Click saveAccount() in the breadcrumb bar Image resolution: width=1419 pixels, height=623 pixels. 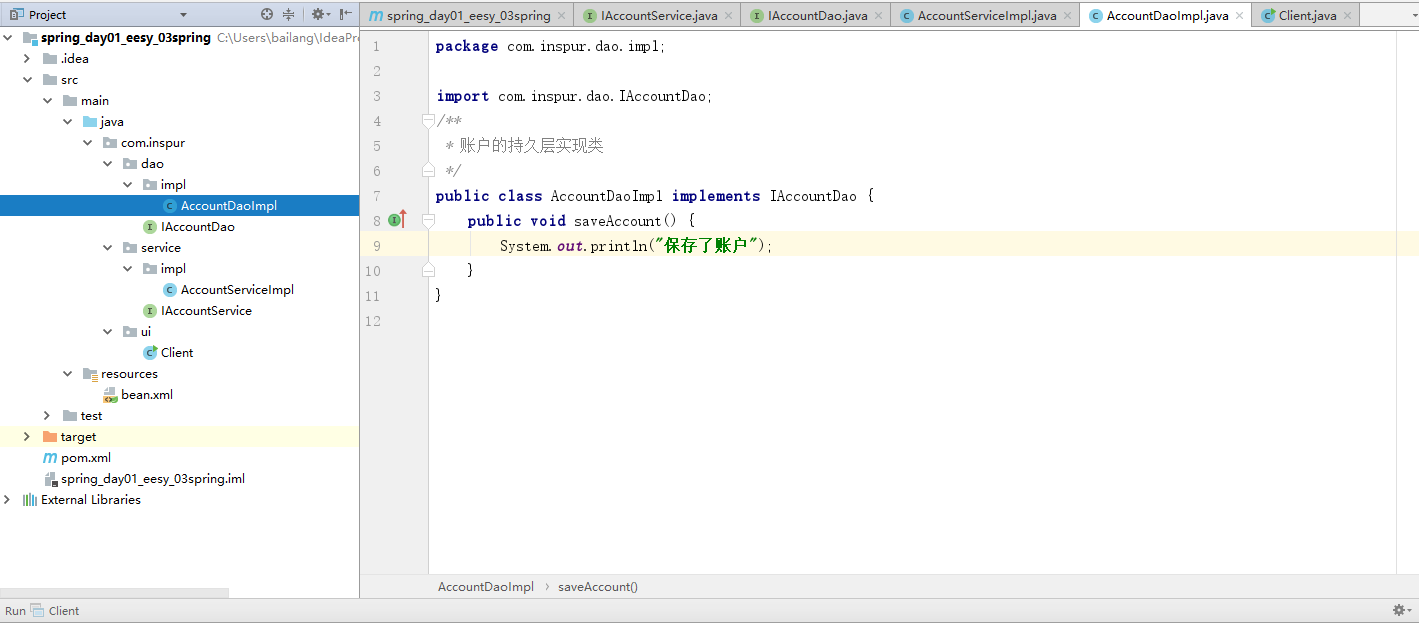pos(598,587)
